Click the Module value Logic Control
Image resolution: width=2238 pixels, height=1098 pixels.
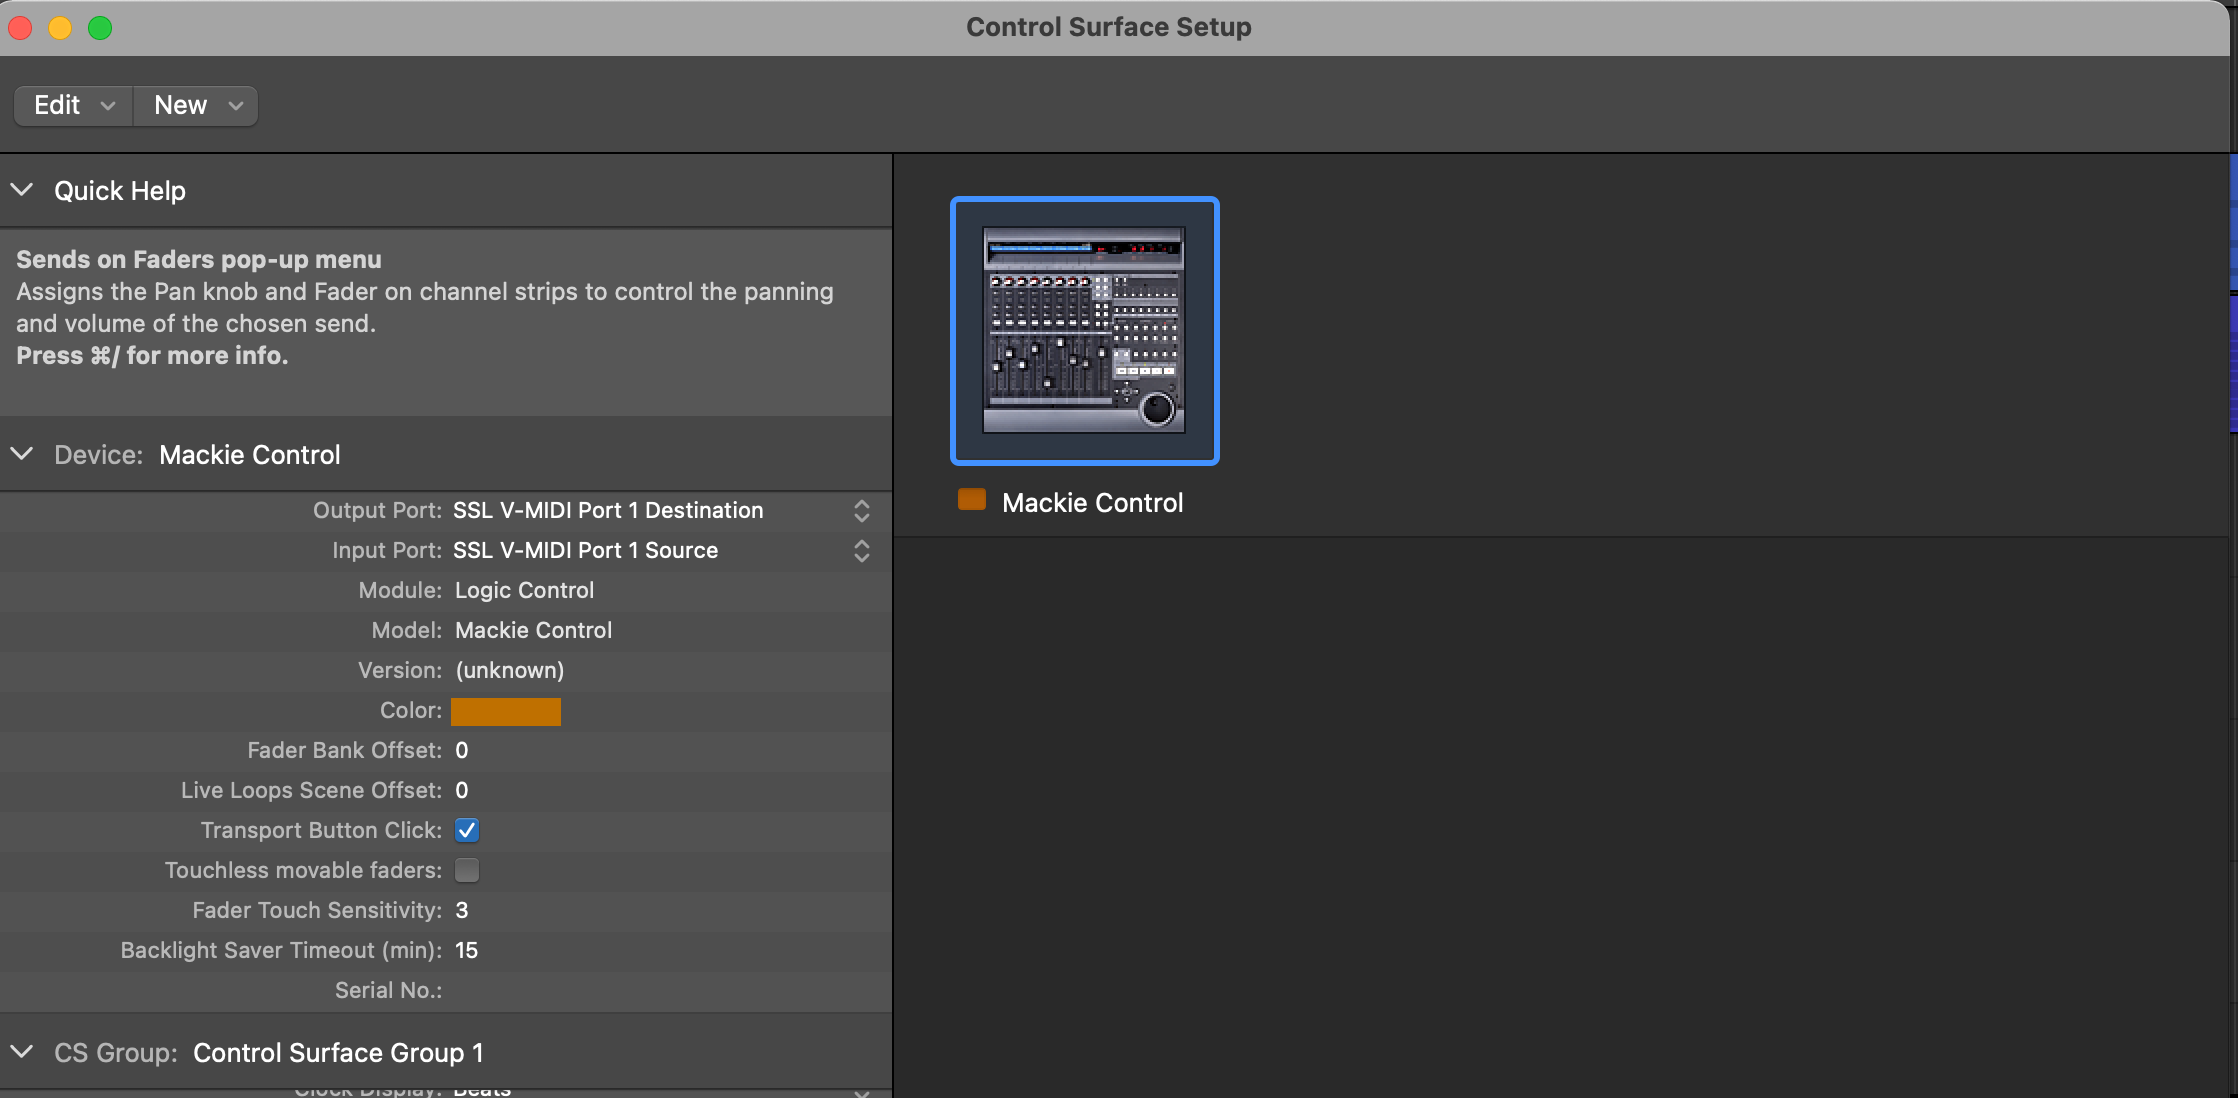(524, 591)
